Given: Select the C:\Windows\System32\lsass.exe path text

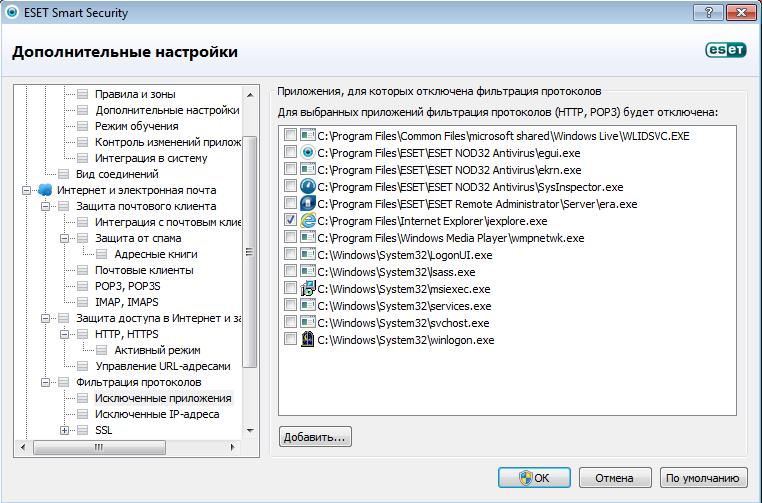Looking at the screenshot, I should [x=396, y=272].
